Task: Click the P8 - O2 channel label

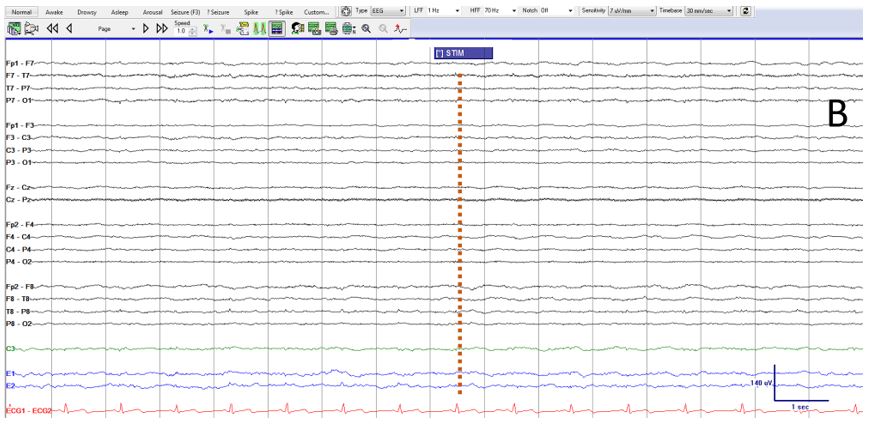Action: coord(19,324)
